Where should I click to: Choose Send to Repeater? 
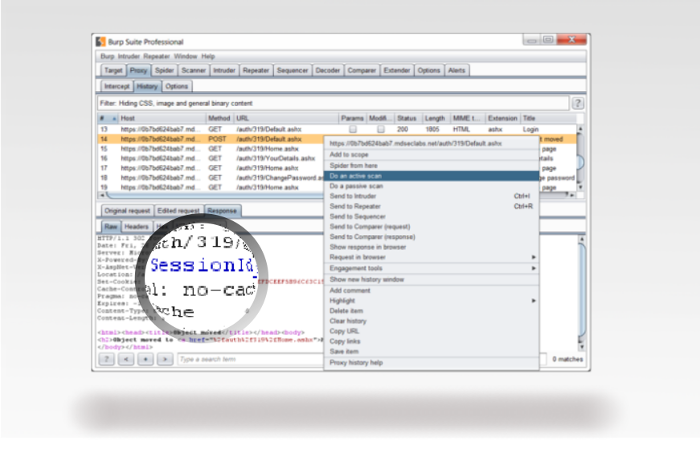pyautogui.click(x=431, y=206)
